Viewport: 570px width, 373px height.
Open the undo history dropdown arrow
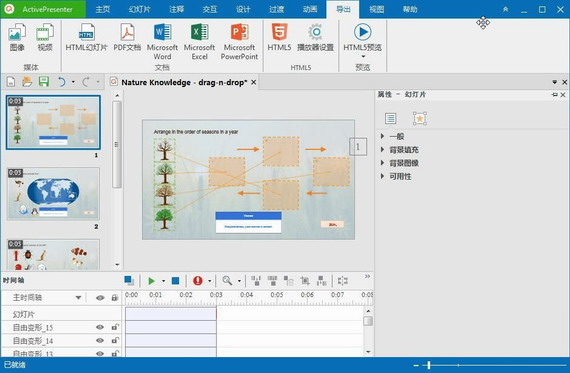pos(73,82)
